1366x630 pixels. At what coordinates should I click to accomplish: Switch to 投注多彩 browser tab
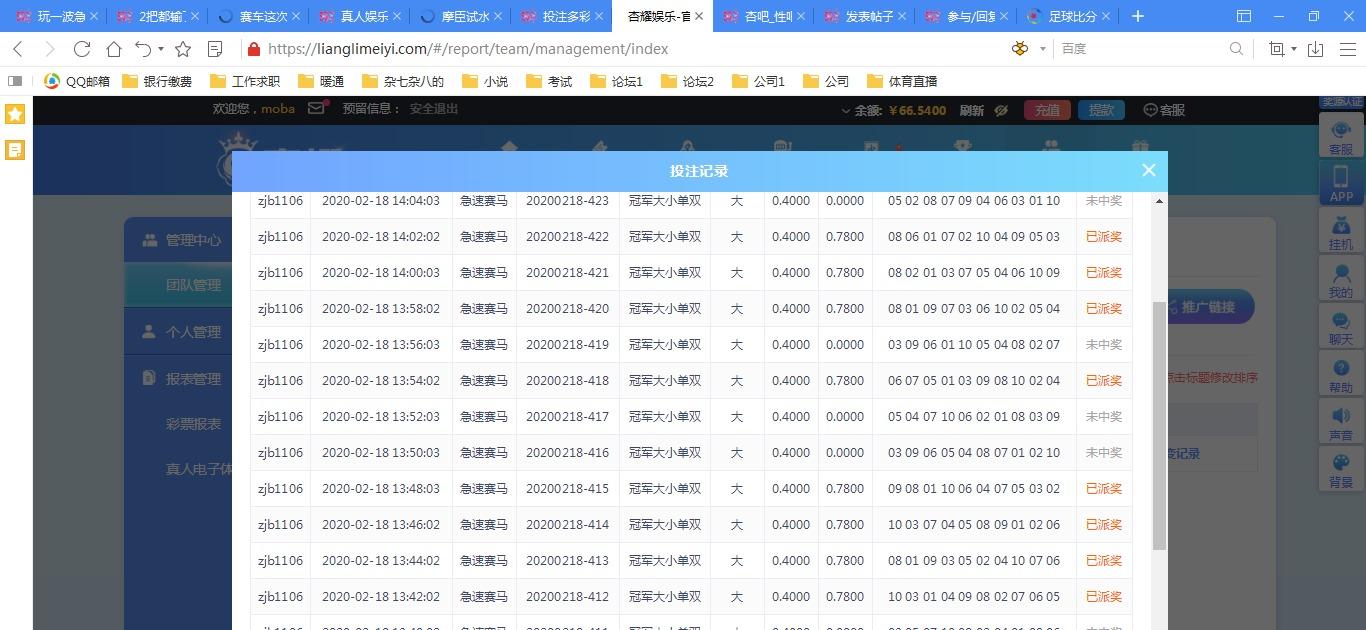pos(560,16)
